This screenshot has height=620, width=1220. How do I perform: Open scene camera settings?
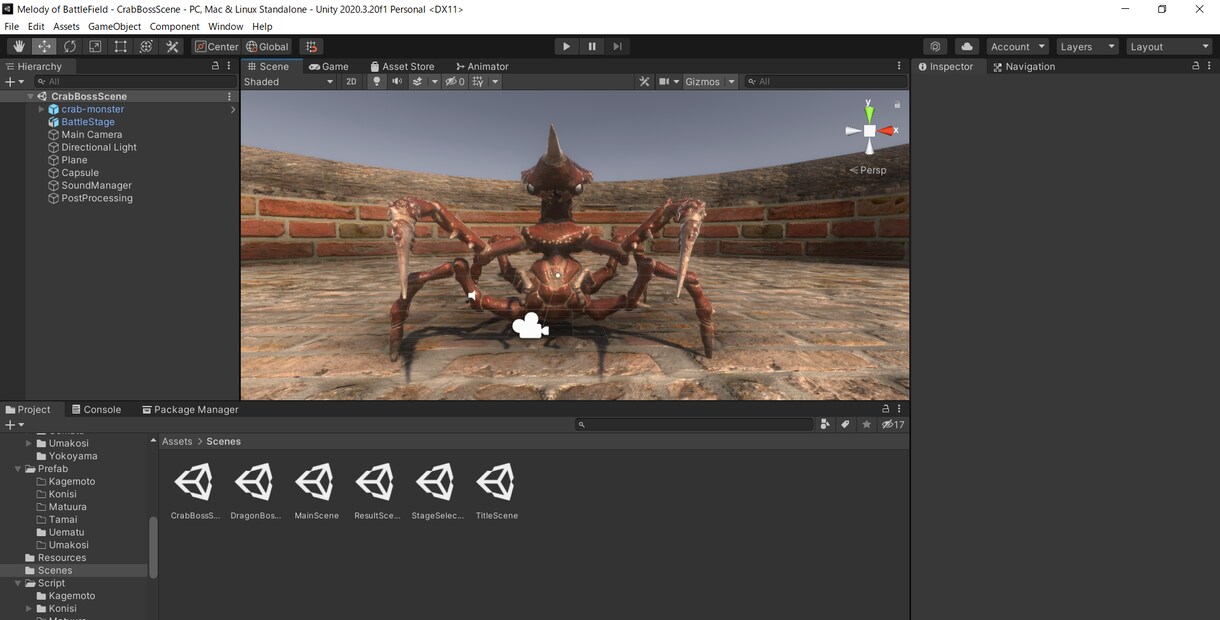pyautogui.click(x=668, y=82)
